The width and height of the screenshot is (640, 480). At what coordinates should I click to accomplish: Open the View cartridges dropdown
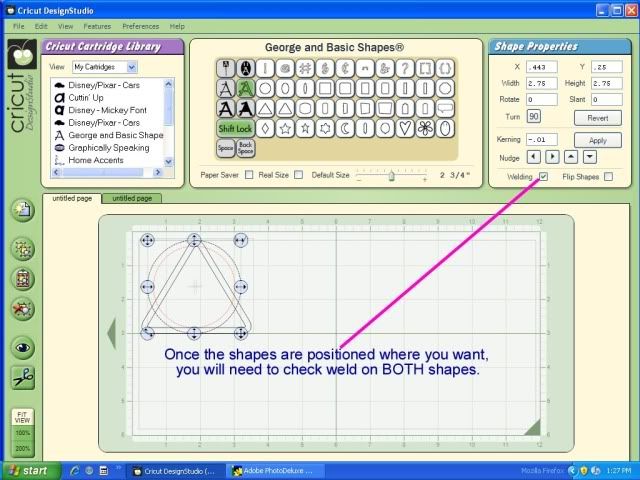pyautogui.click(x=132, y=67)
